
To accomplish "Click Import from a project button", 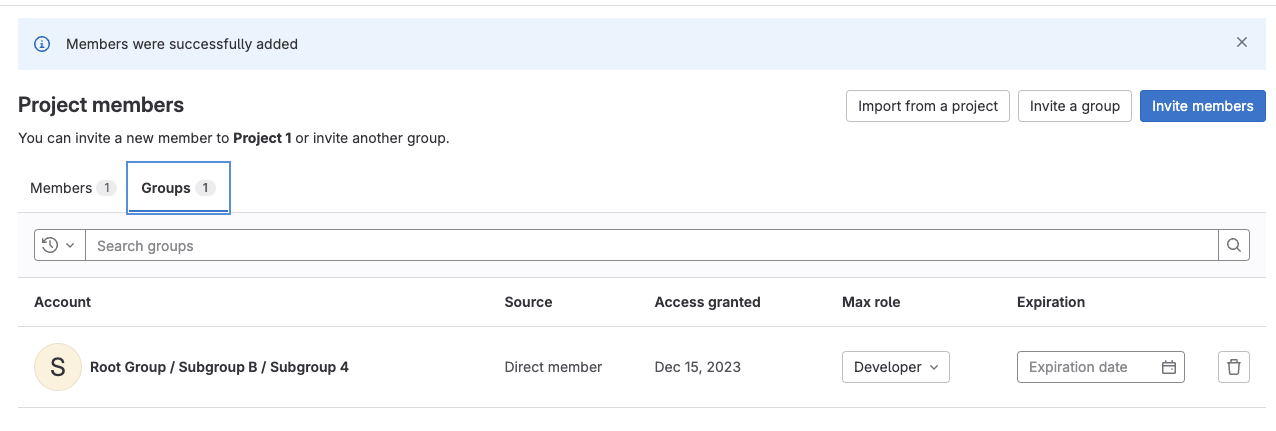I will click(x=927, y=106).
